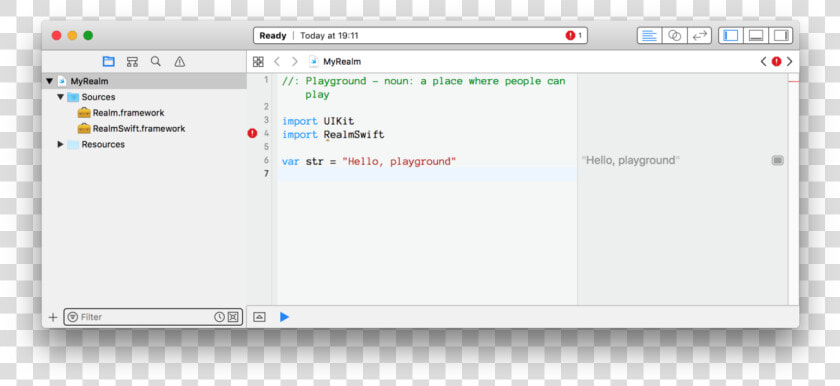Click the MyRealm breadcrumb in the jump bar
This screenshot has width=840, height=386.
click(335, 62)
